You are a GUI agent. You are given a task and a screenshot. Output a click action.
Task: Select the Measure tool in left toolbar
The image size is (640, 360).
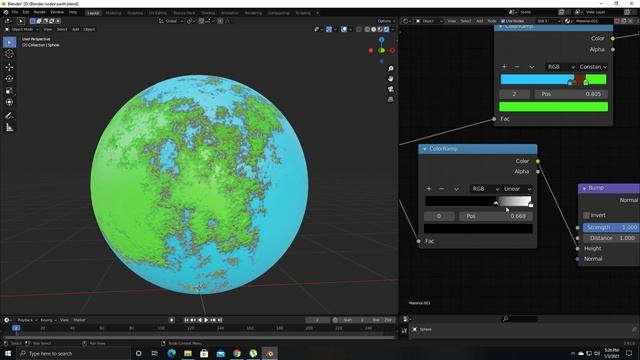(9, 128)
